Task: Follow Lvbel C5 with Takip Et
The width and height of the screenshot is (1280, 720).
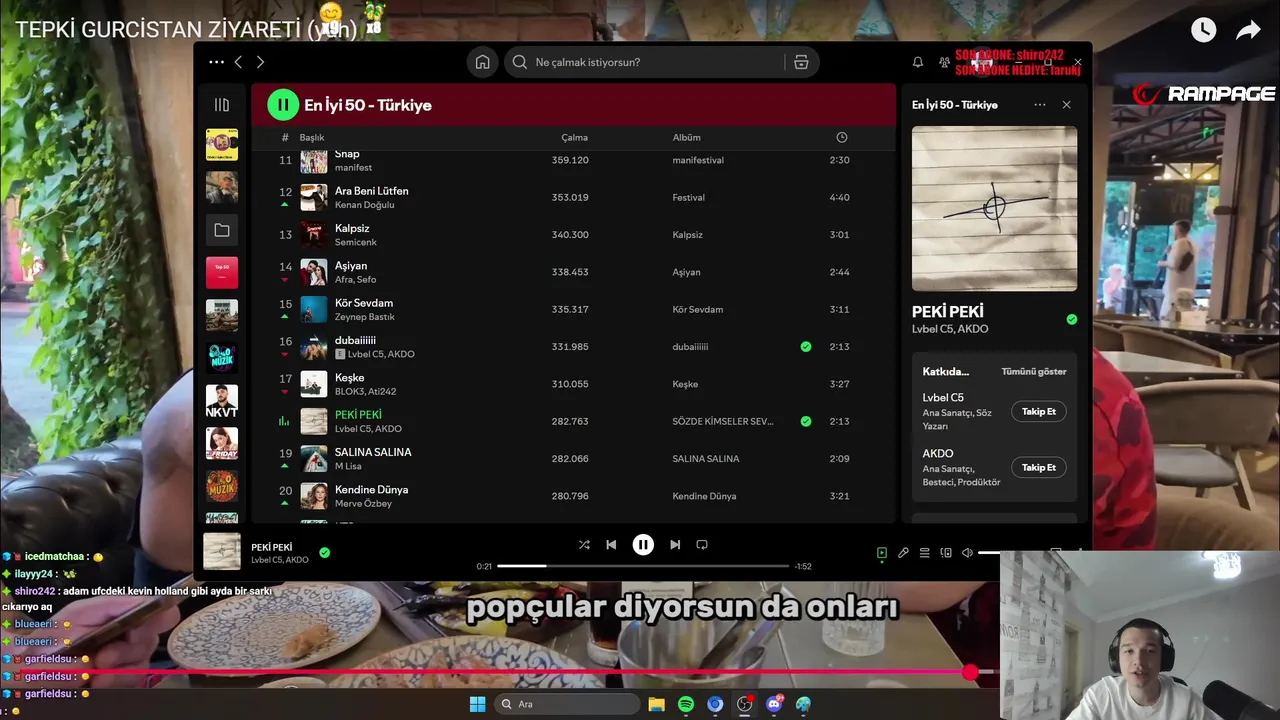Action: pos(1039,411)
